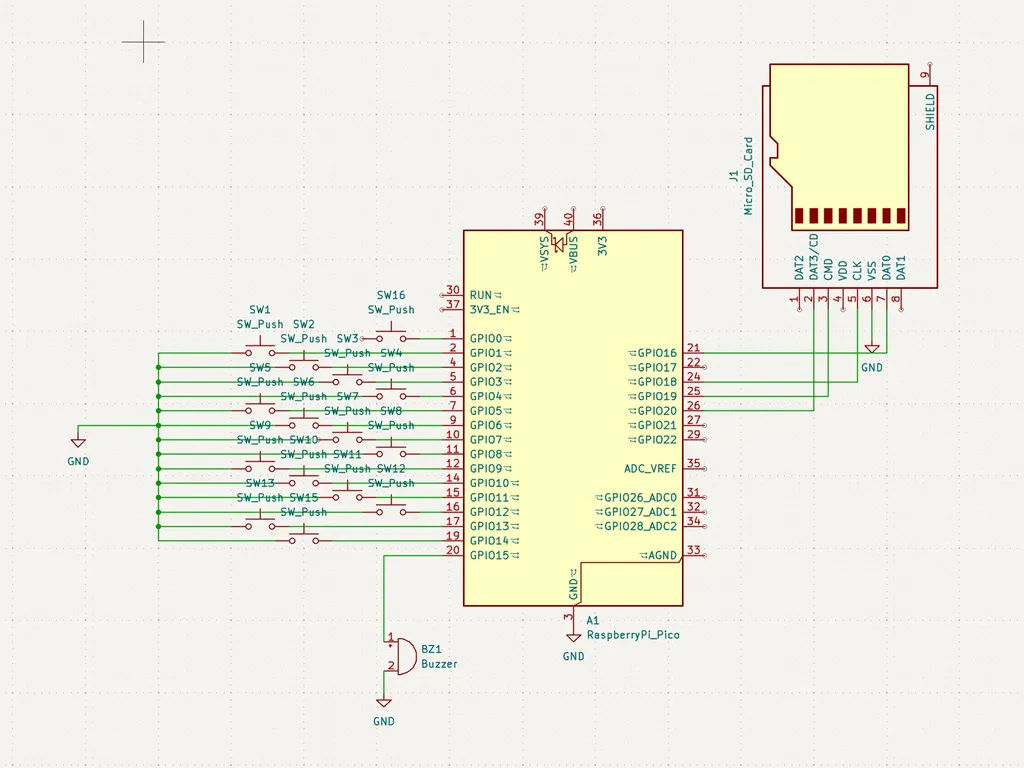The width and height of the screenshot is (1024, 768).
Task: Click the 'GPIO22' pin label
Action: pos(657,440)
